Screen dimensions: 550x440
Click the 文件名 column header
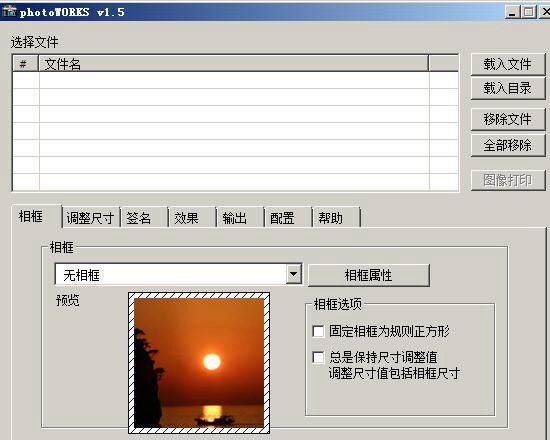click(234, 64)
